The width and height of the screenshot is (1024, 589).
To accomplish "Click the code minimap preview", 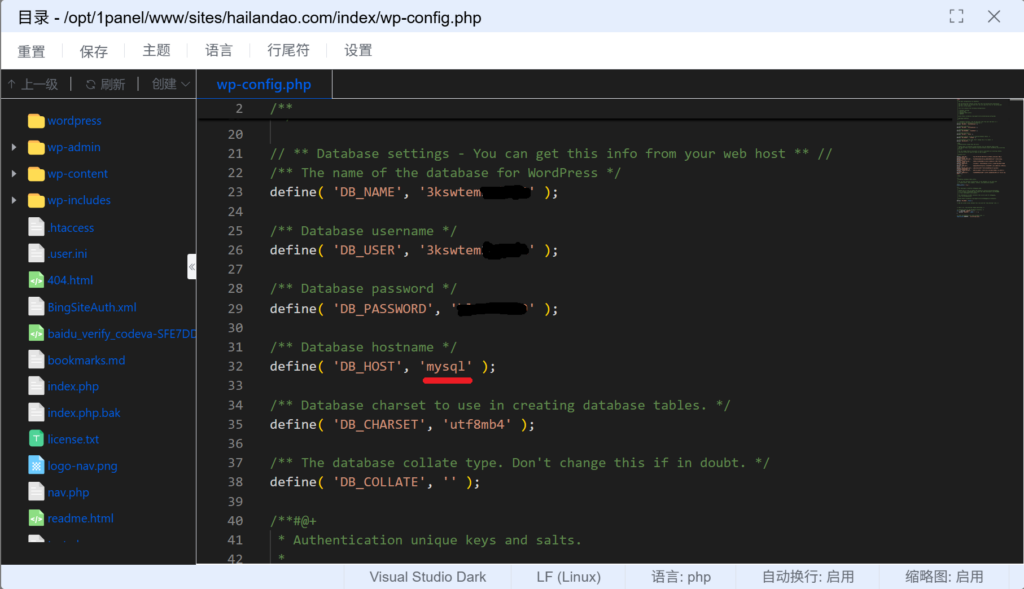I will [984, 160].
